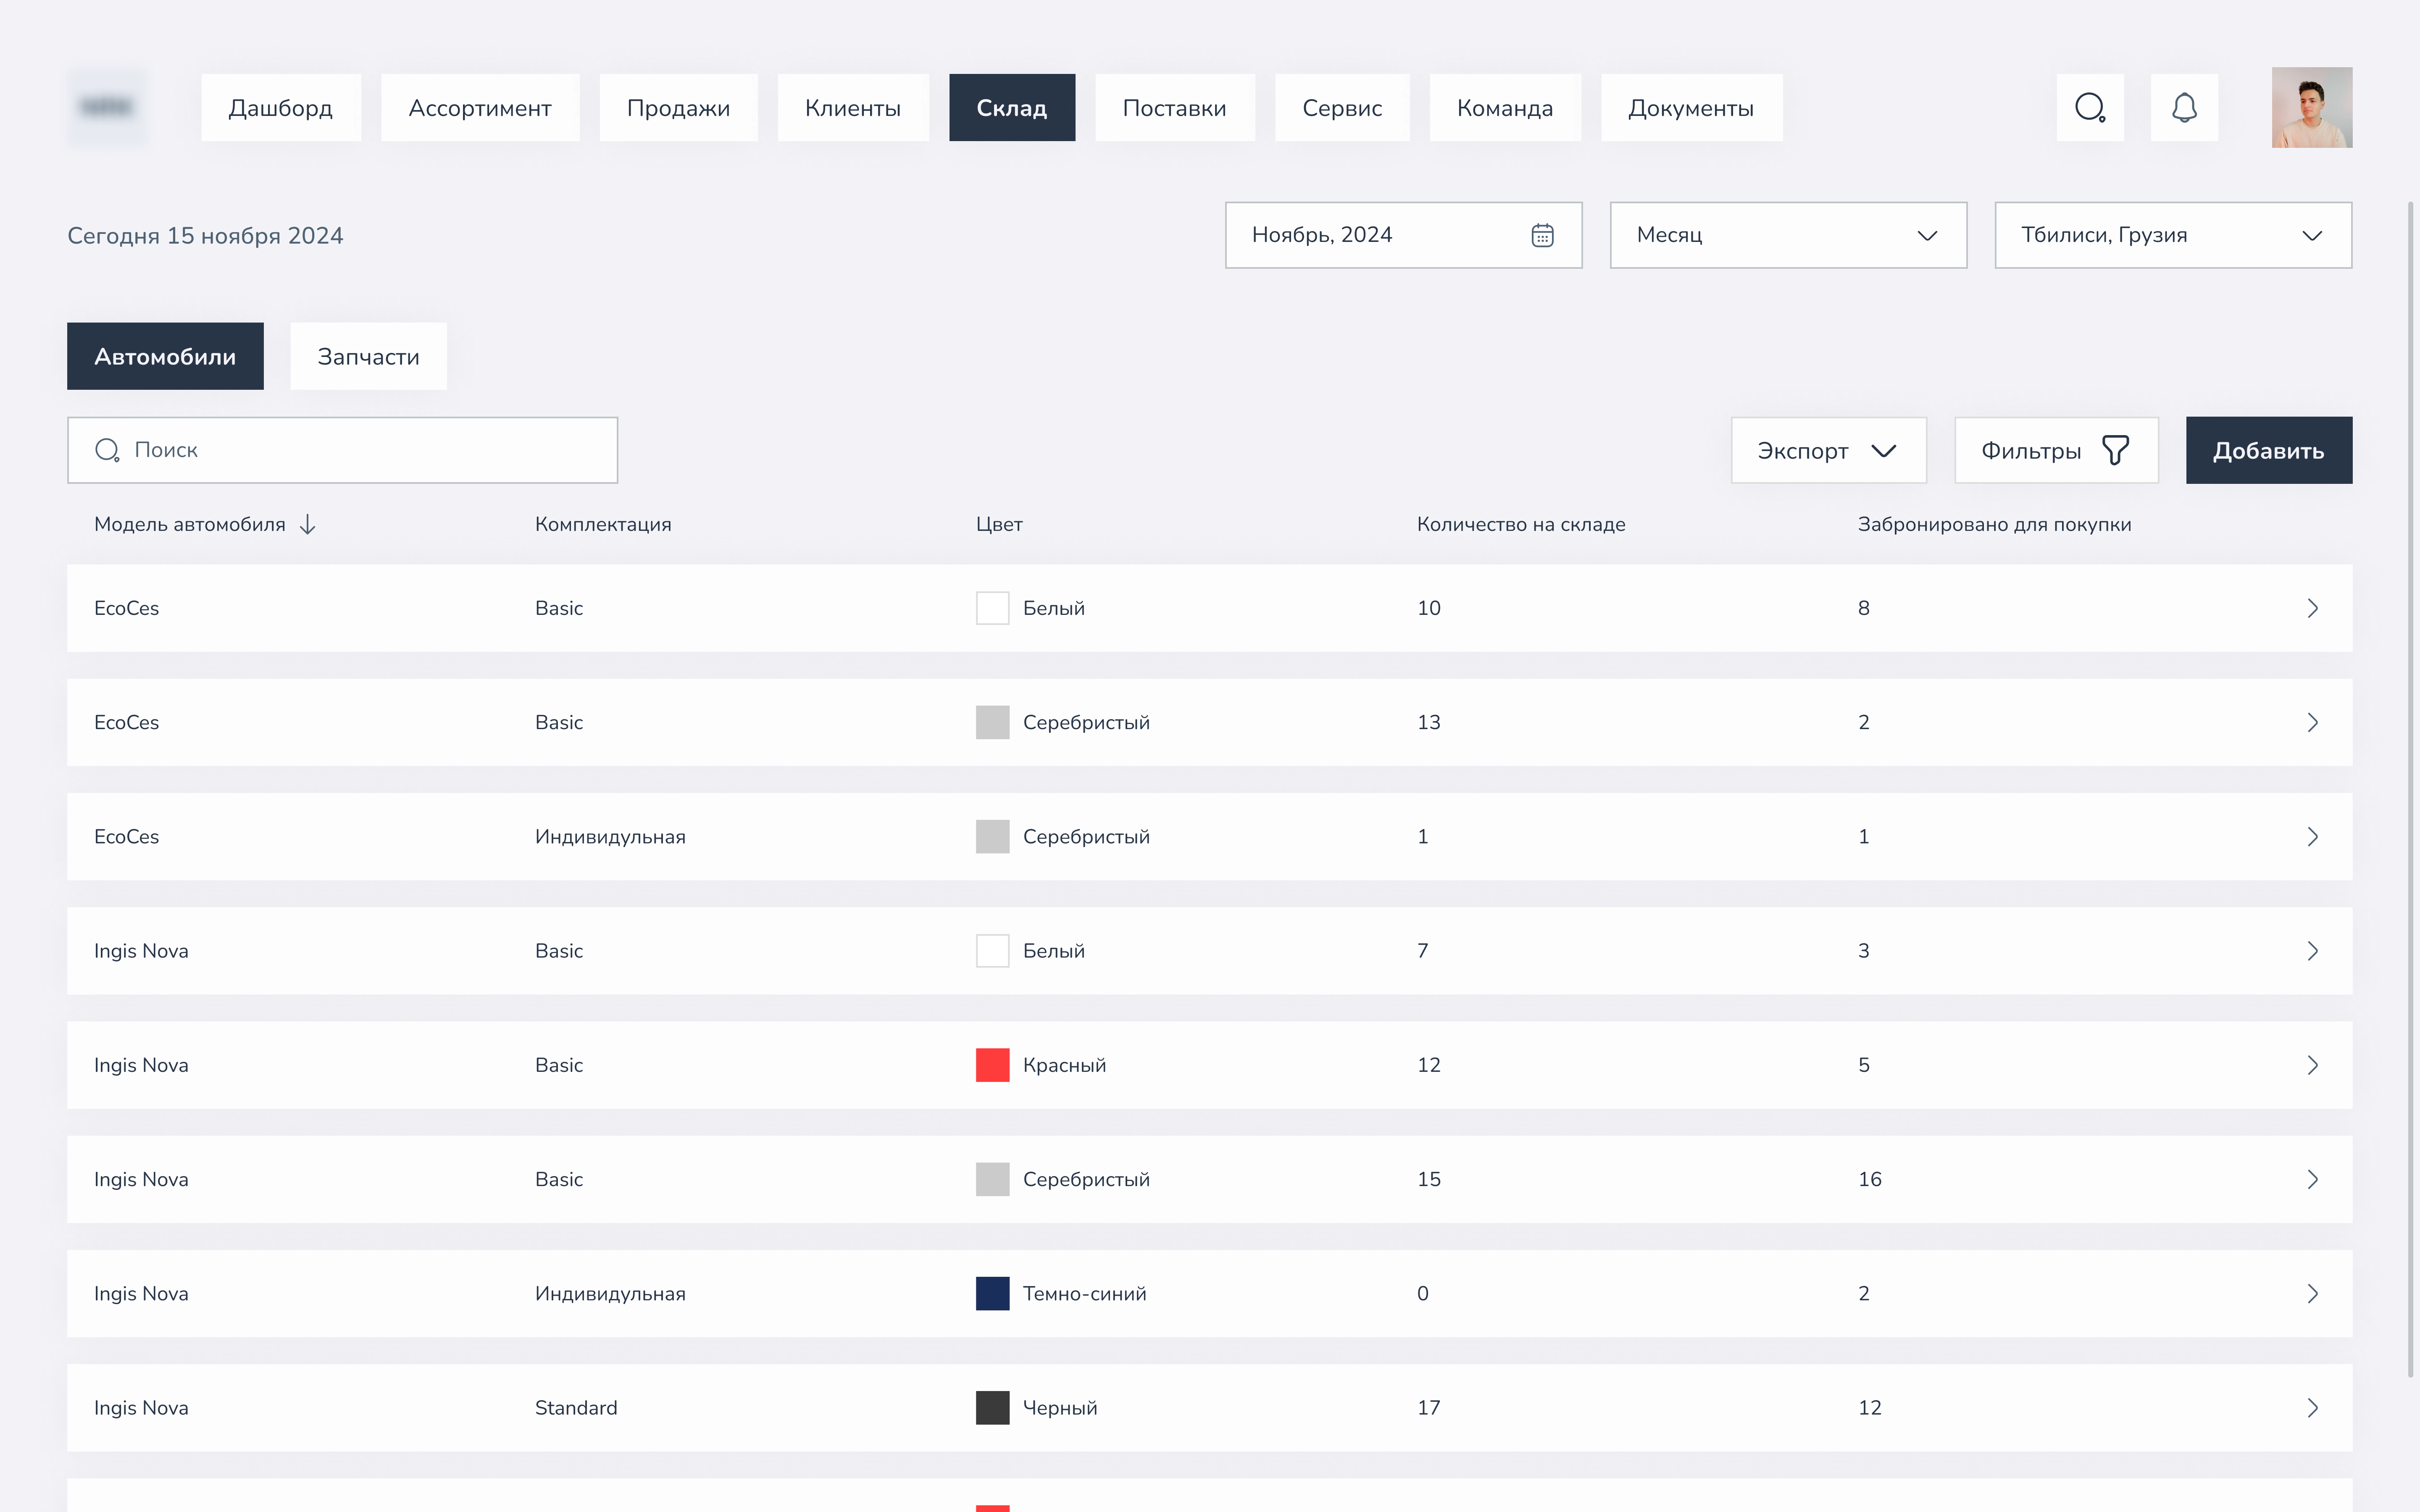Open user profile avatar photo
Image resolution: width=2420 pixels, height=1512 pixels.
2311,107
